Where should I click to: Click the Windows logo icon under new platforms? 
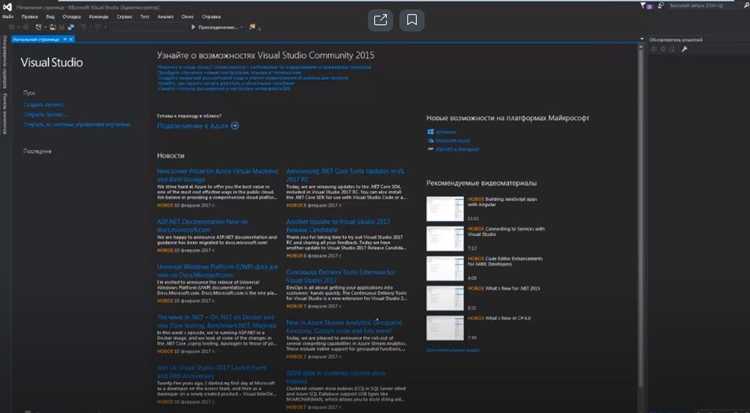point(430,132)
